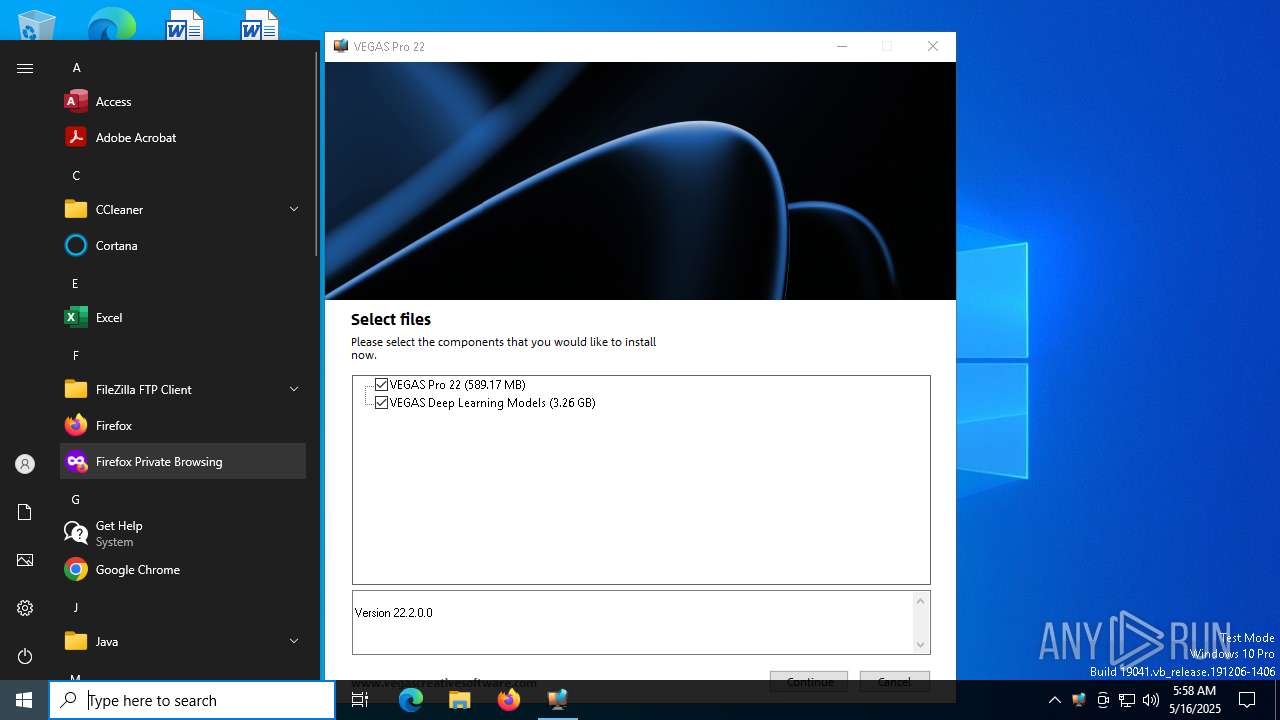Open the notification center icon

1247,700
